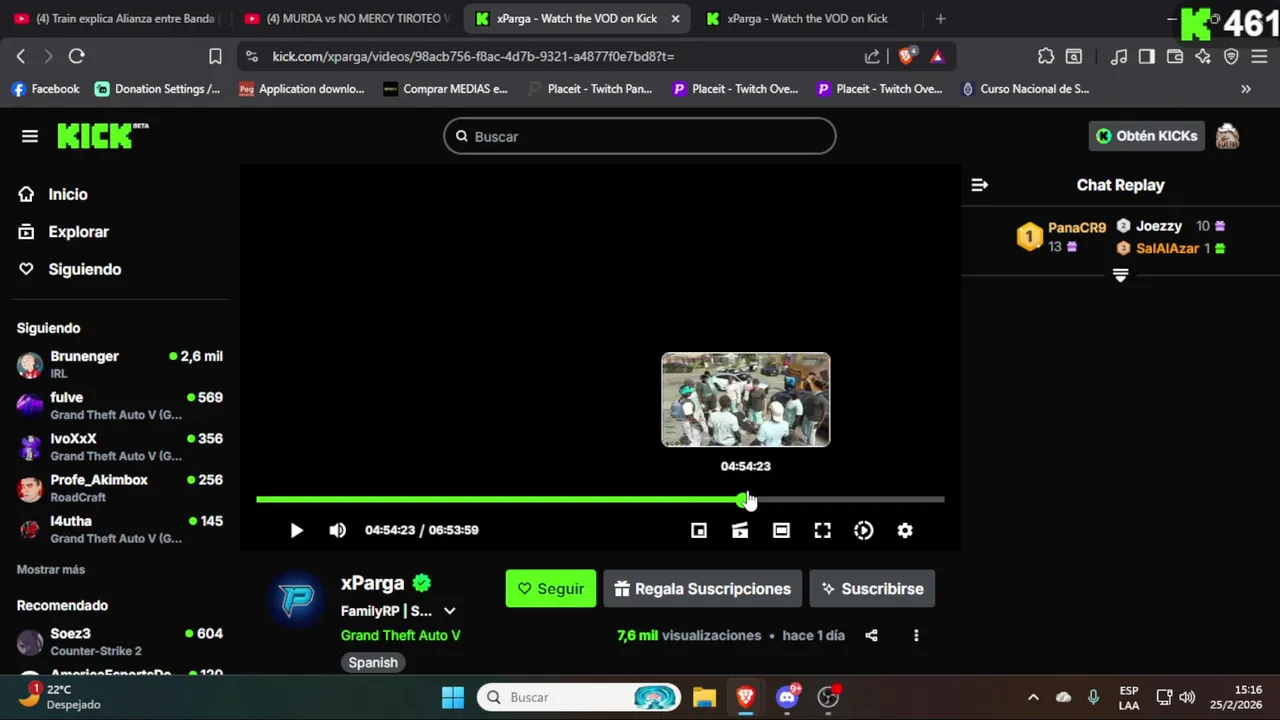Open Leo AI sparkle icon in toolbar
The image size is (1280, 720).
pyautogui.click(x=1203, y=57)
